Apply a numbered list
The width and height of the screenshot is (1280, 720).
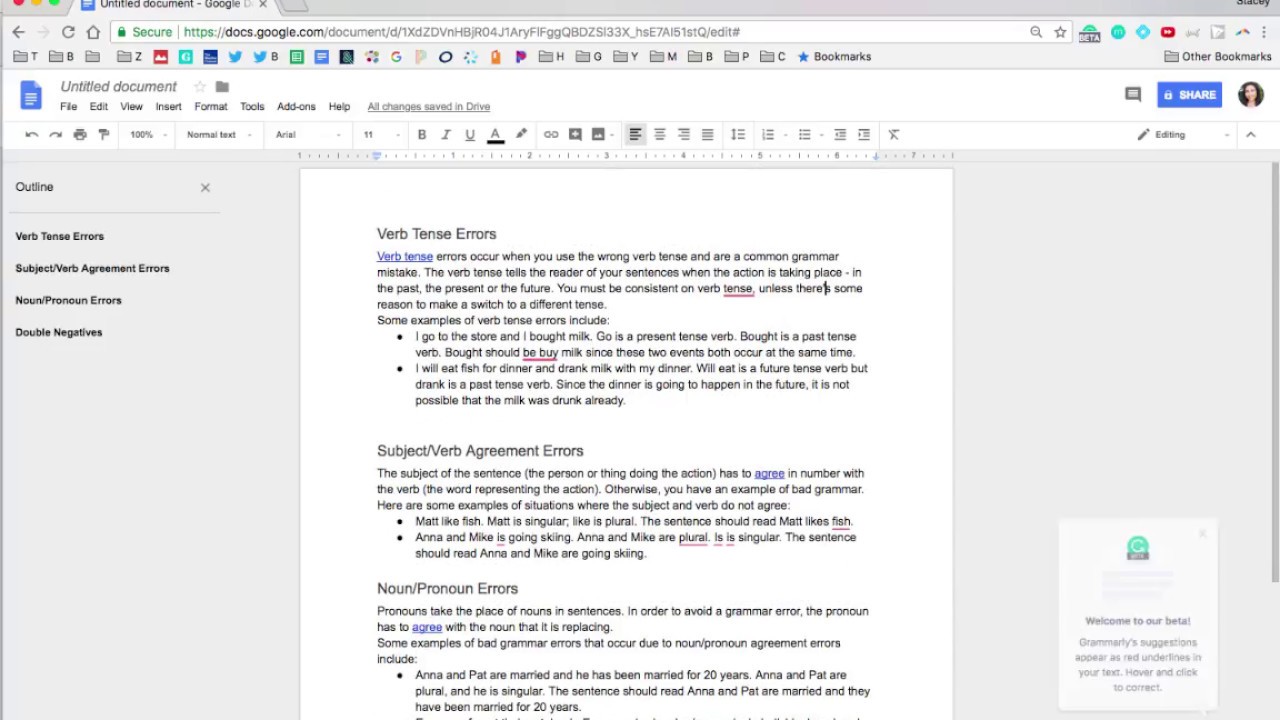(768, 135)
